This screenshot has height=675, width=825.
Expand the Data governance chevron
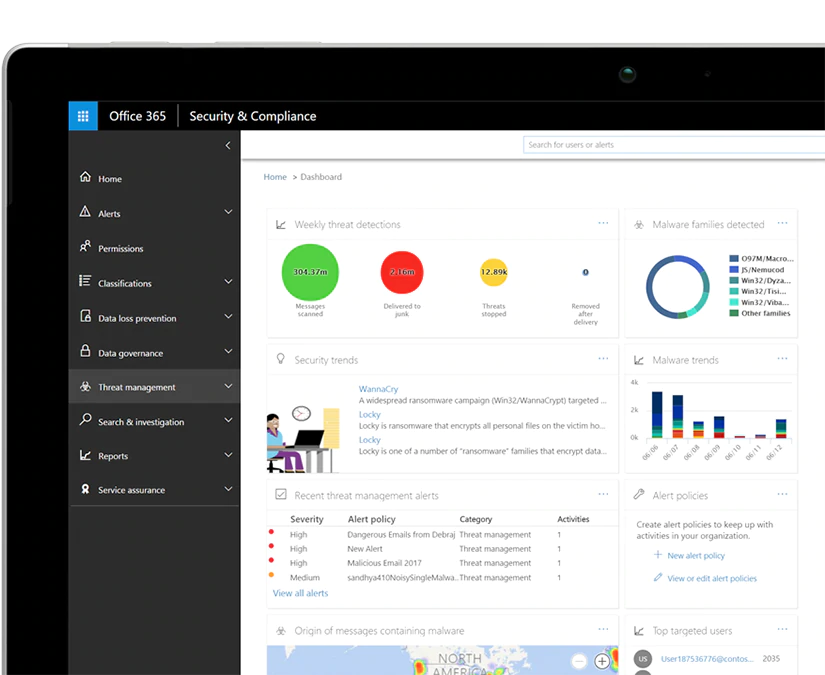[228, 352]
